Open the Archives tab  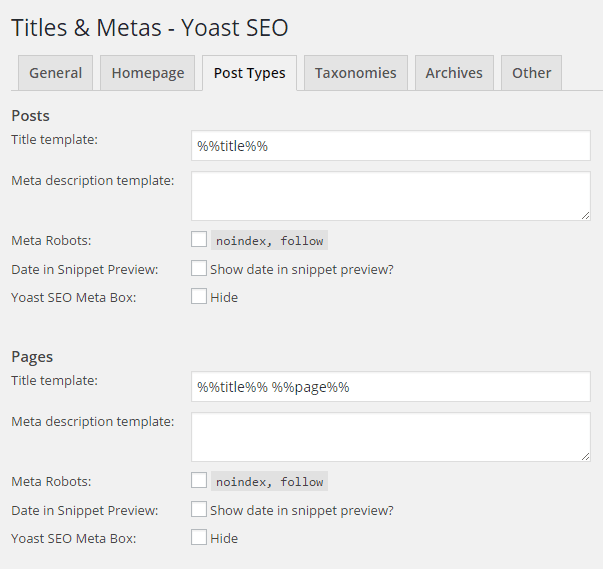click(454, 73)
